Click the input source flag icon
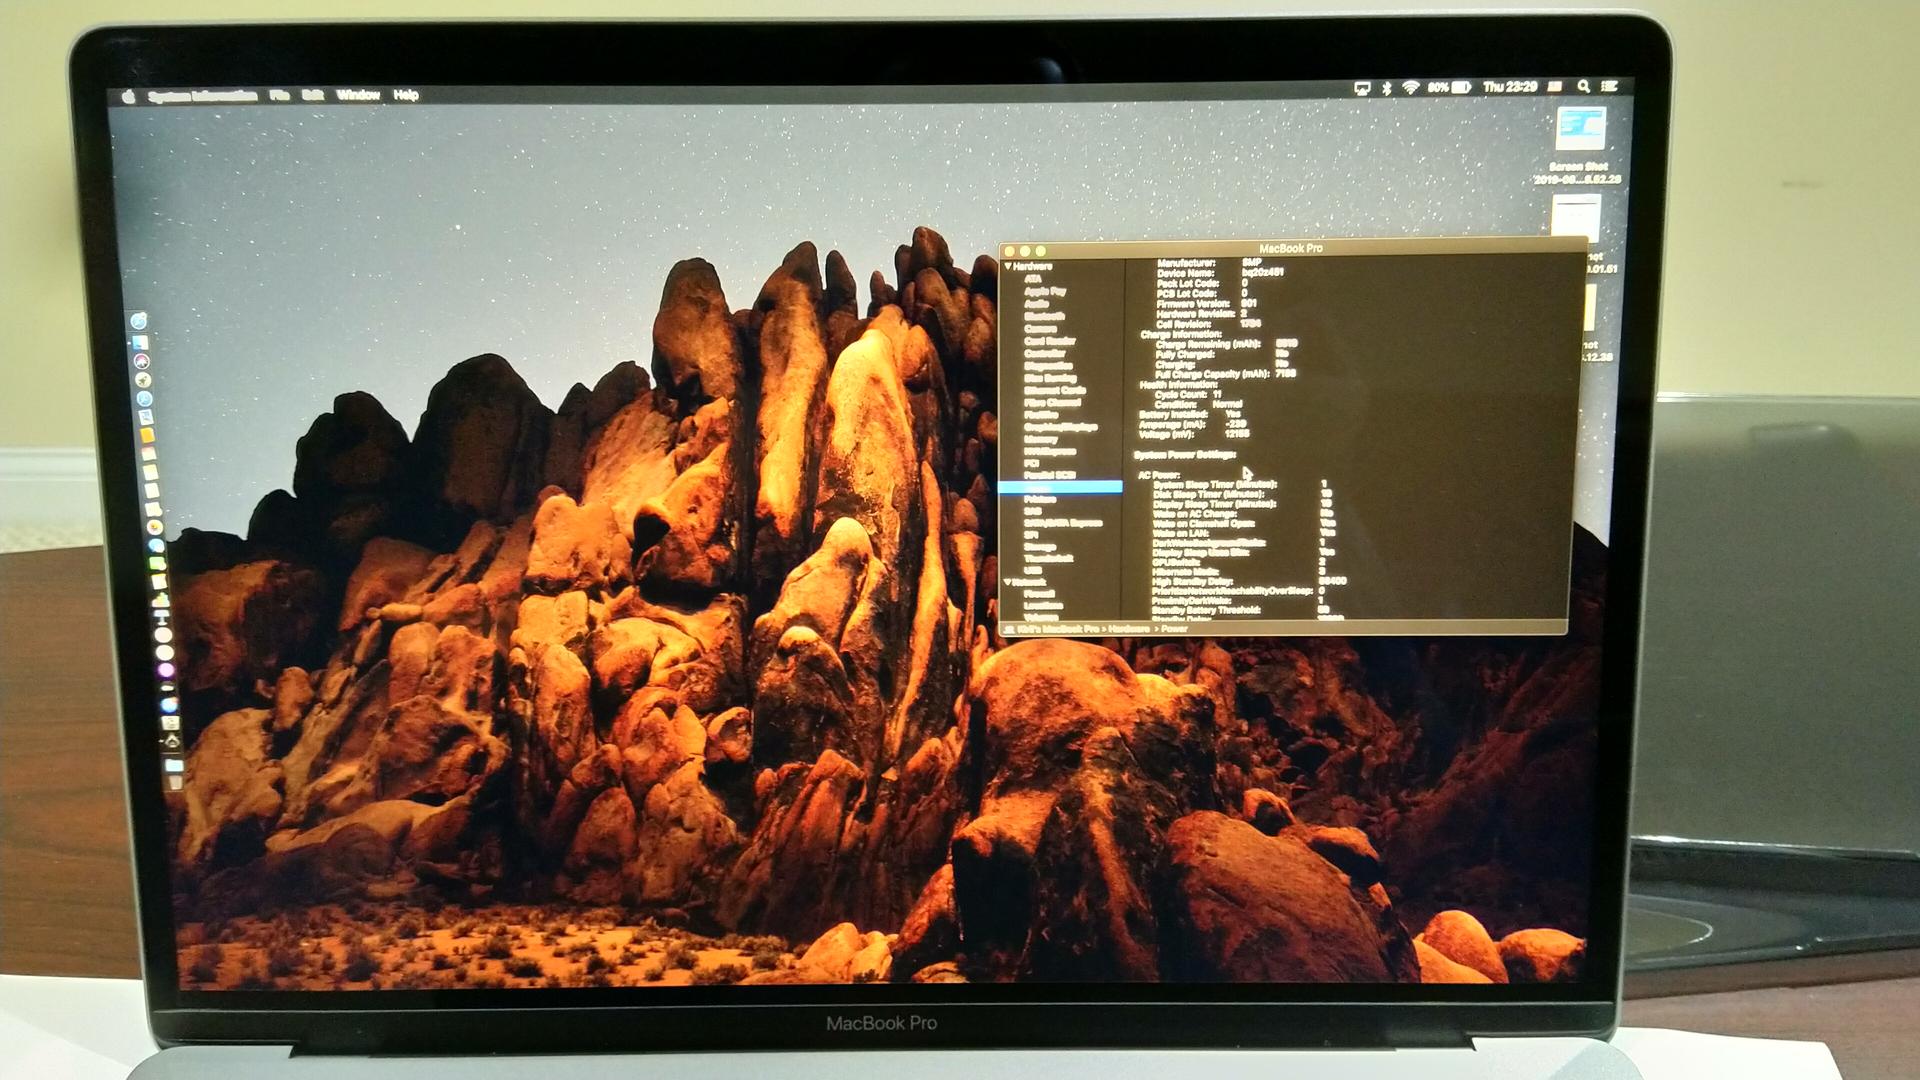The width and height of the screenshot is (1920, 1080). click(x=1555, y=87)
